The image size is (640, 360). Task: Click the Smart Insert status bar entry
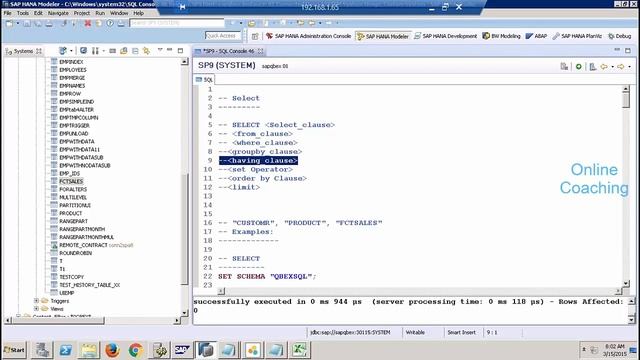(x=461, y=333)
